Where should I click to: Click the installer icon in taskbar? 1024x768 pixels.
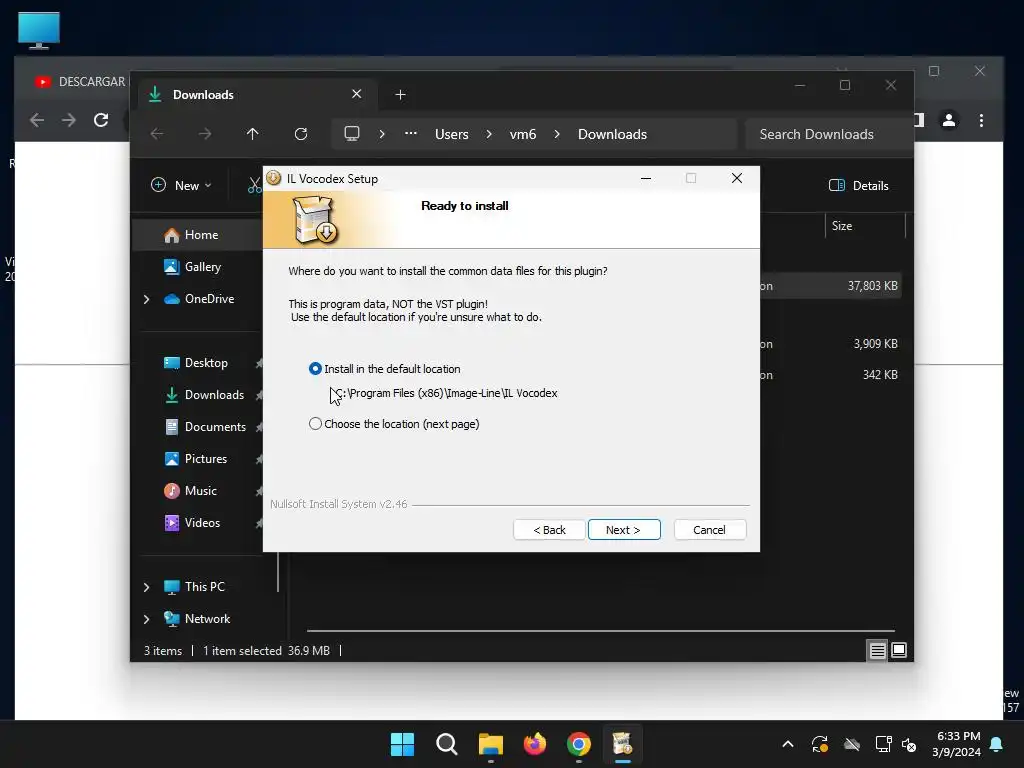click(622, 744)
